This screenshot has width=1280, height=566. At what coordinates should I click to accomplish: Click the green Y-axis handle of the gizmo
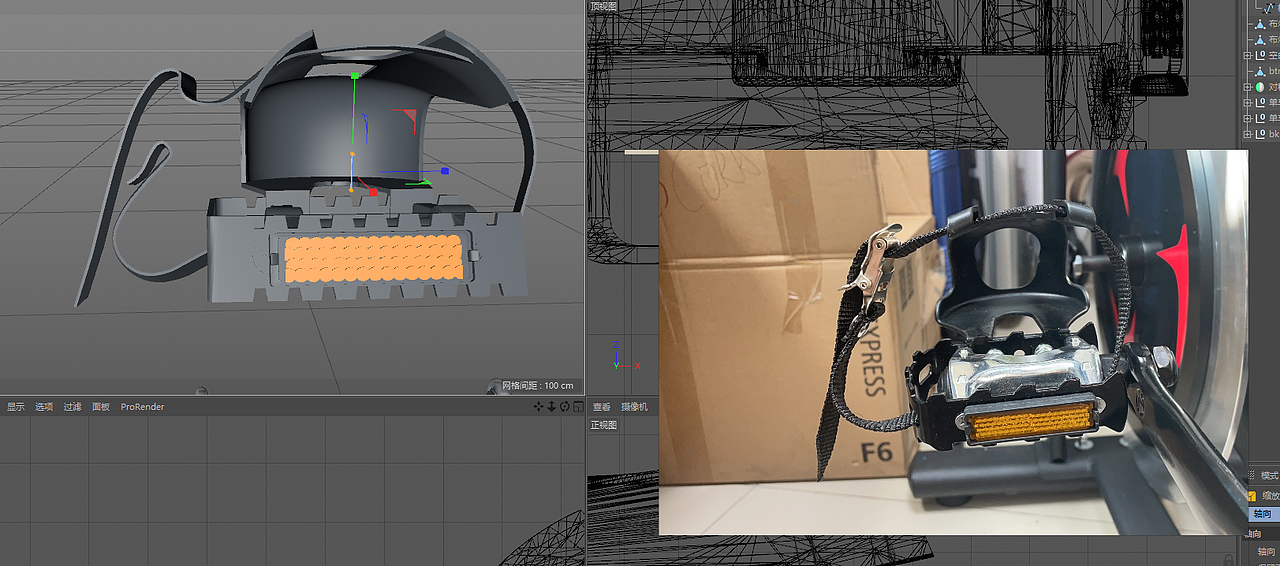(x=354, y=75)
